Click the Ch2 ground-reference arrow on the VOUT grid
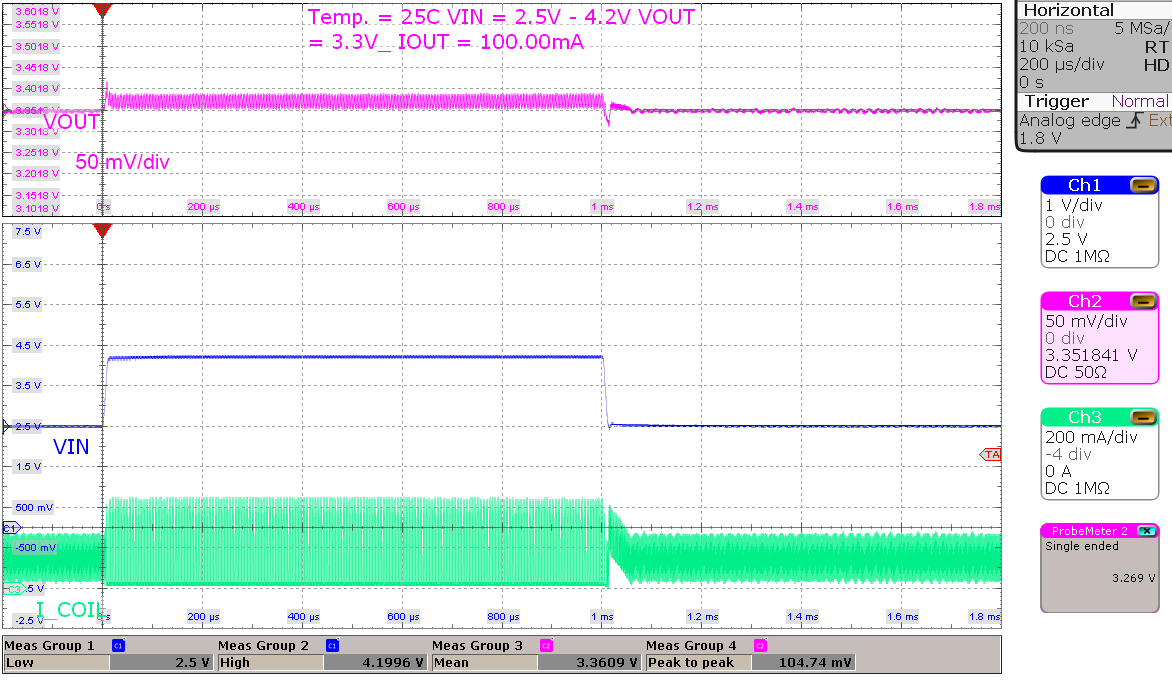 5,111
